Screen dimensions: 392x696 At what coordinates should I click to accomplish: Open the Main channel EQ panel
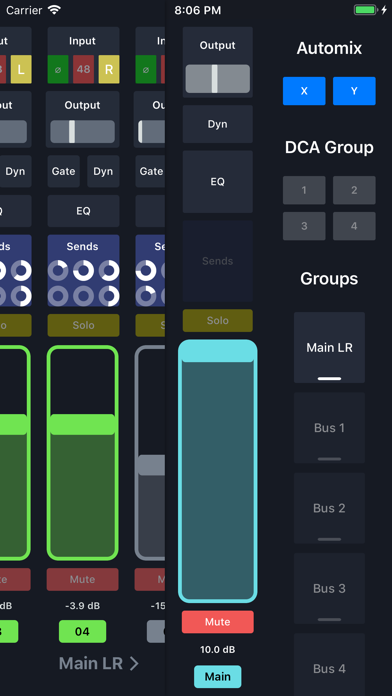coord(218,182)
